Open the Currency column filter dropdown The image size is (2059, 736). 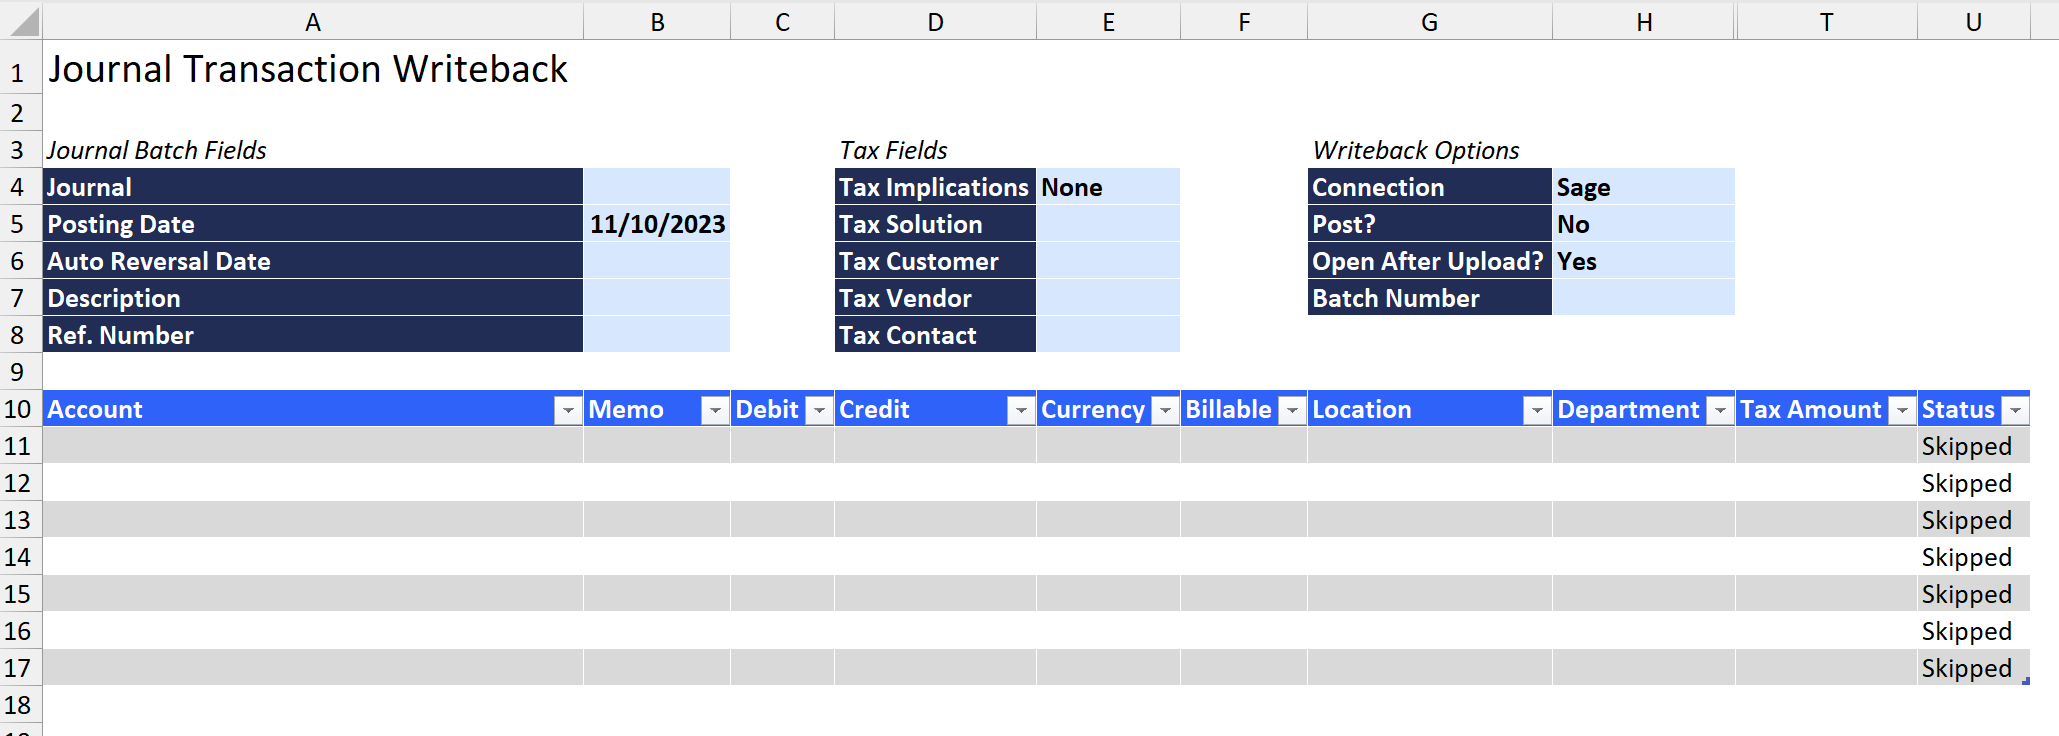1166,410
